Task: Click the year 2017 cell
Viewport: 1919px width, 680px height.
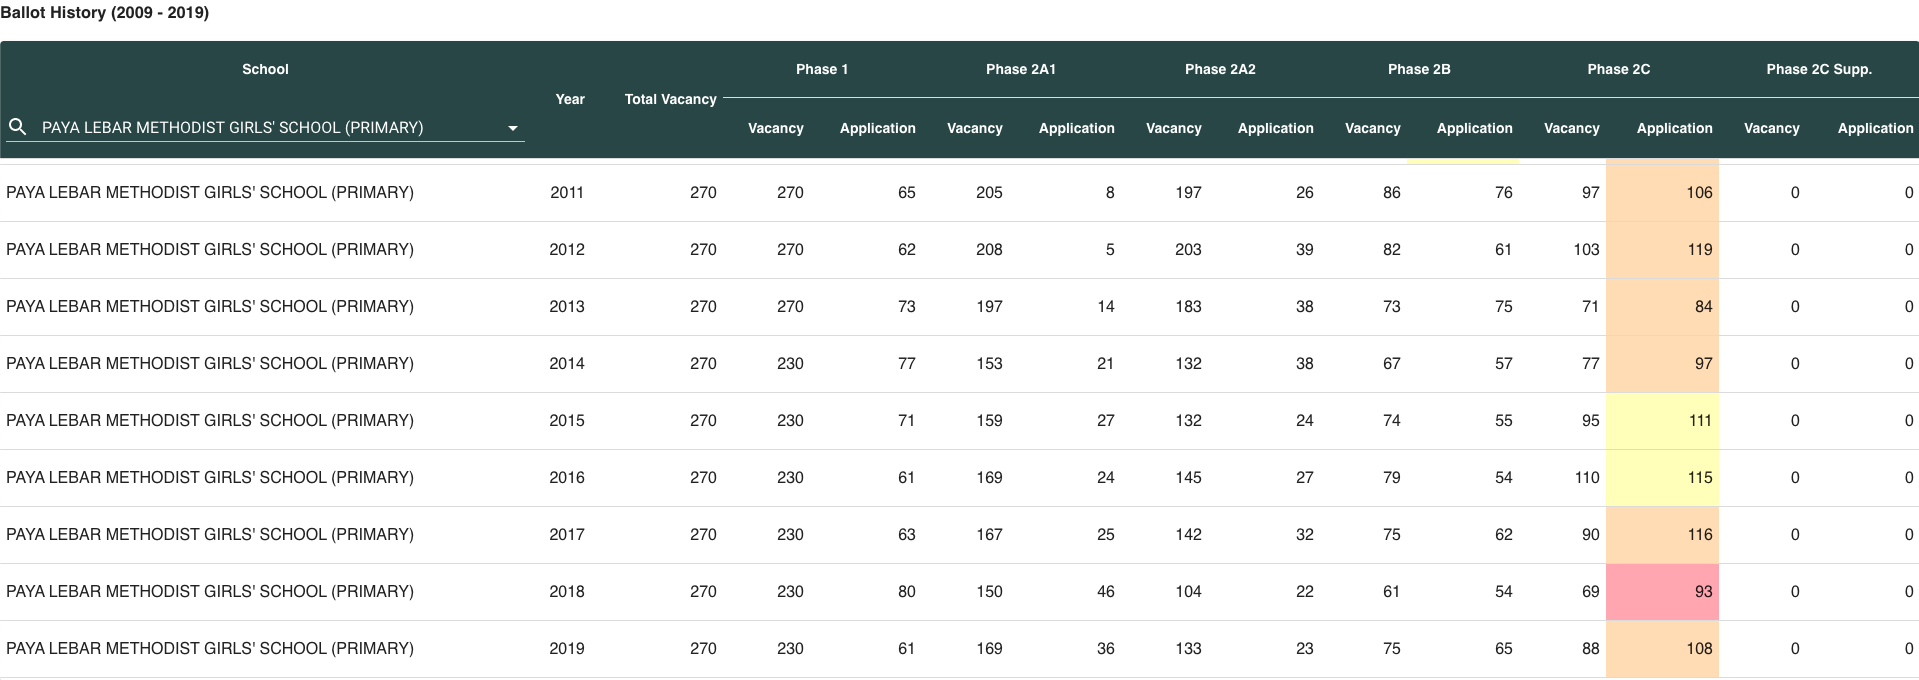Action: click(x=567, y=534)
